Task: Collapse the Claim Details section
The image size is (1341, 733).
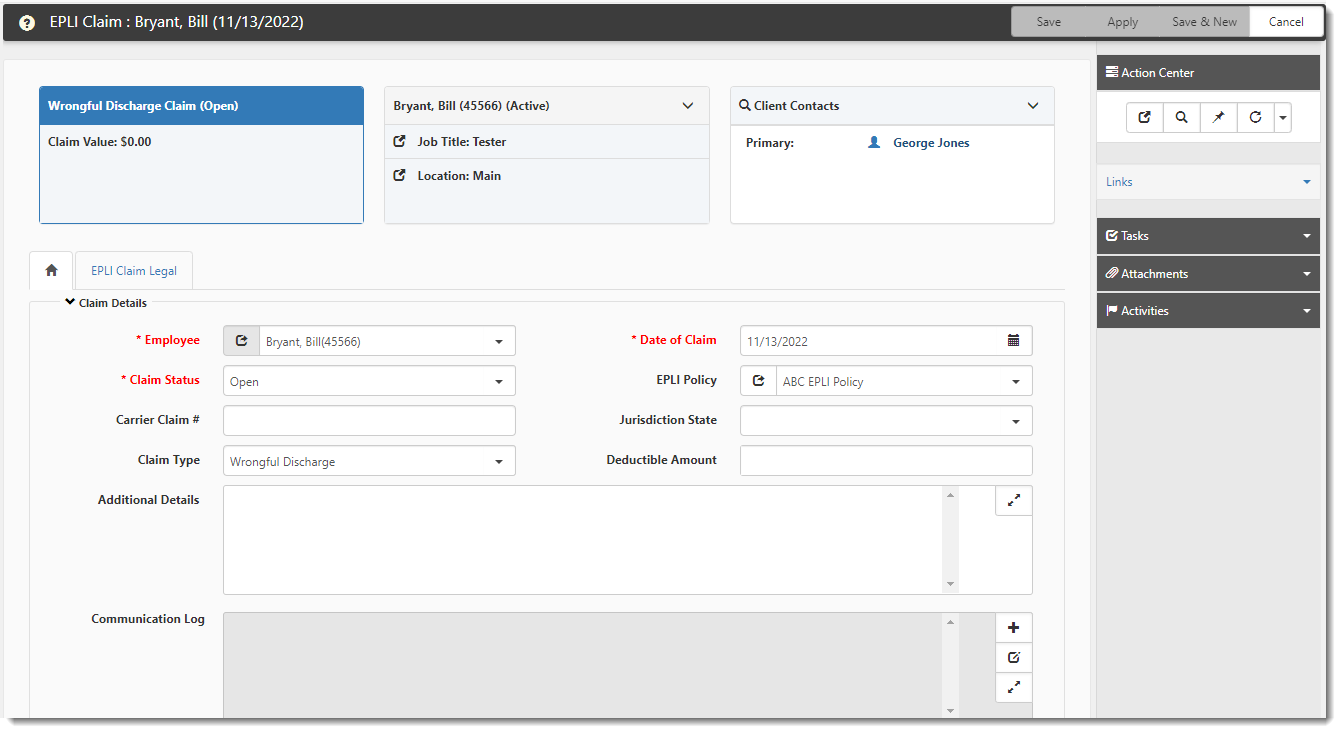Action: (x=69, y=301)
